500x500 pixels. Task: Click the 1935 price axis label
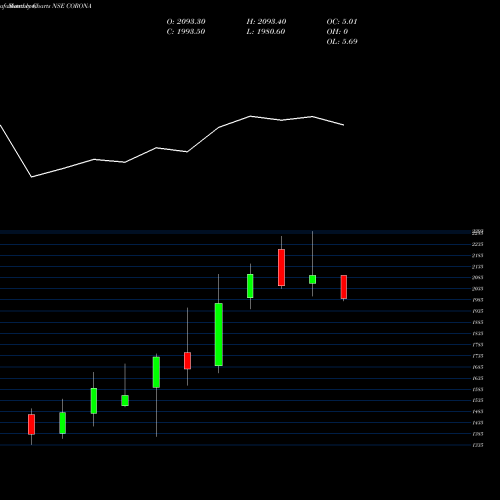pos(477,311)
